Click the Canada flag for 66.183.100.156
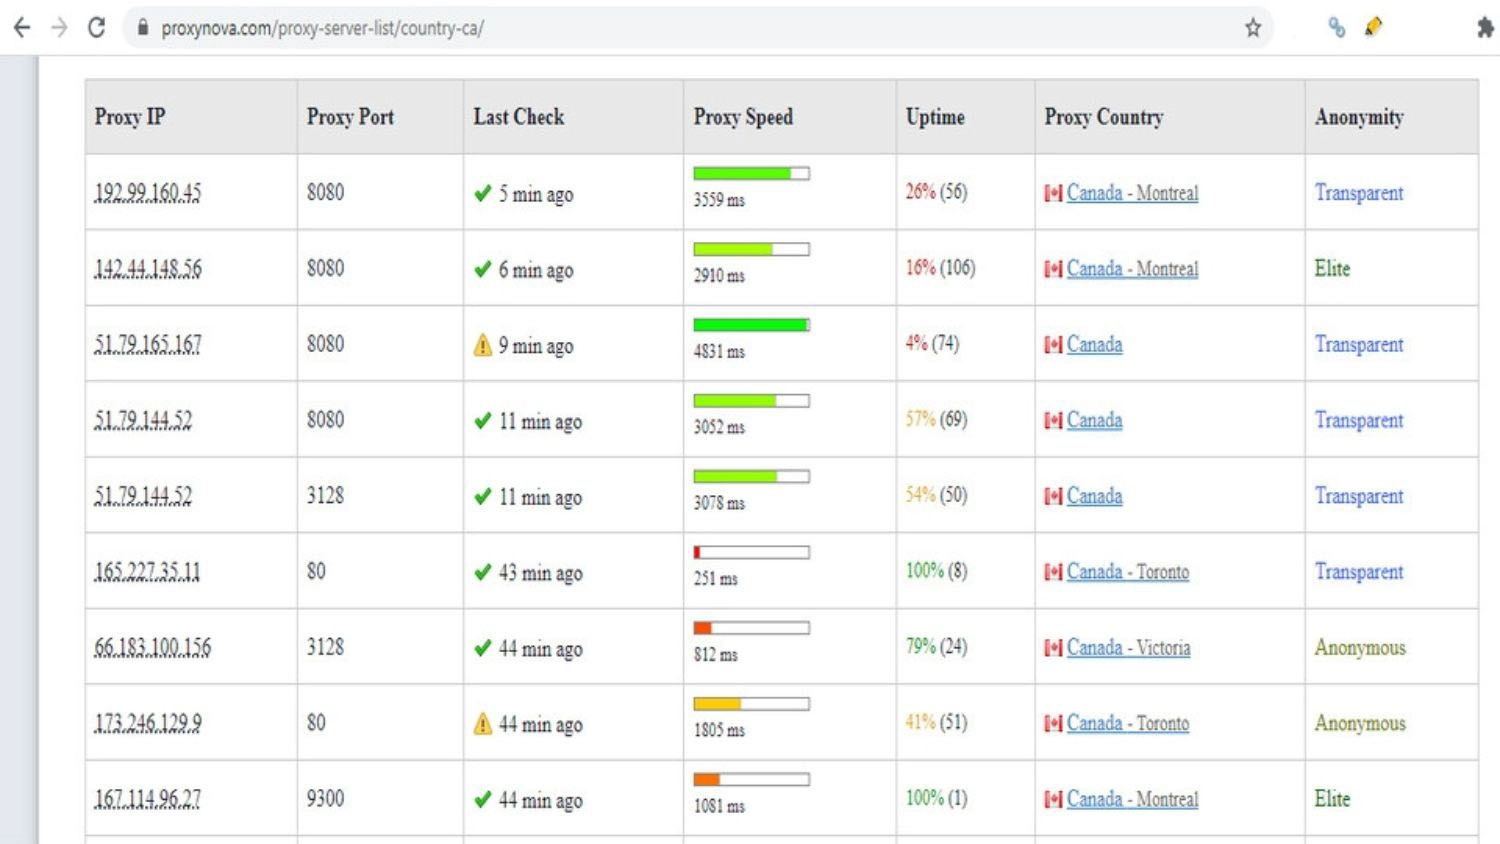Screen dimensions: 1500x844 coord(1053,648)
